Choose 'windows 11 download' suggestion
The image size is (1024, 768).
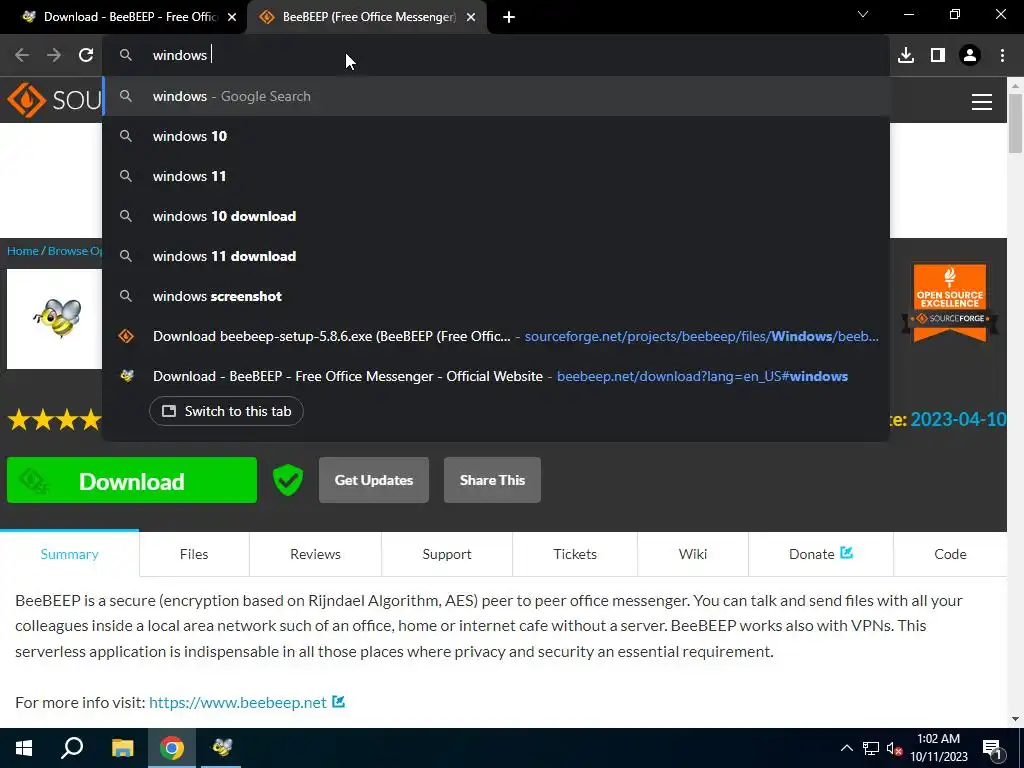coord(496,256)
